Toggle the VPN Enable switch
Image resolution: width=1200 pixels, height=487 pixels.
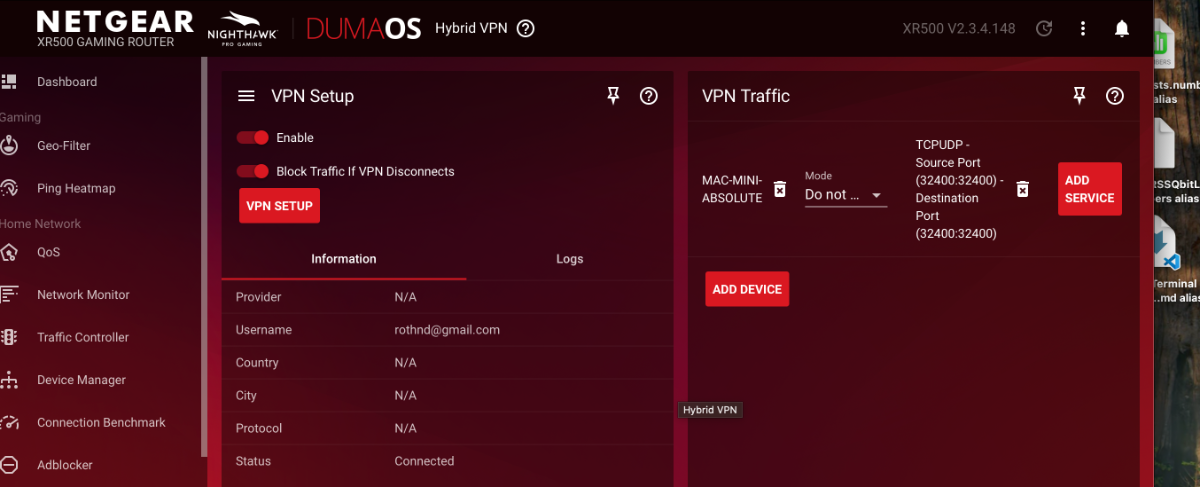253,138
